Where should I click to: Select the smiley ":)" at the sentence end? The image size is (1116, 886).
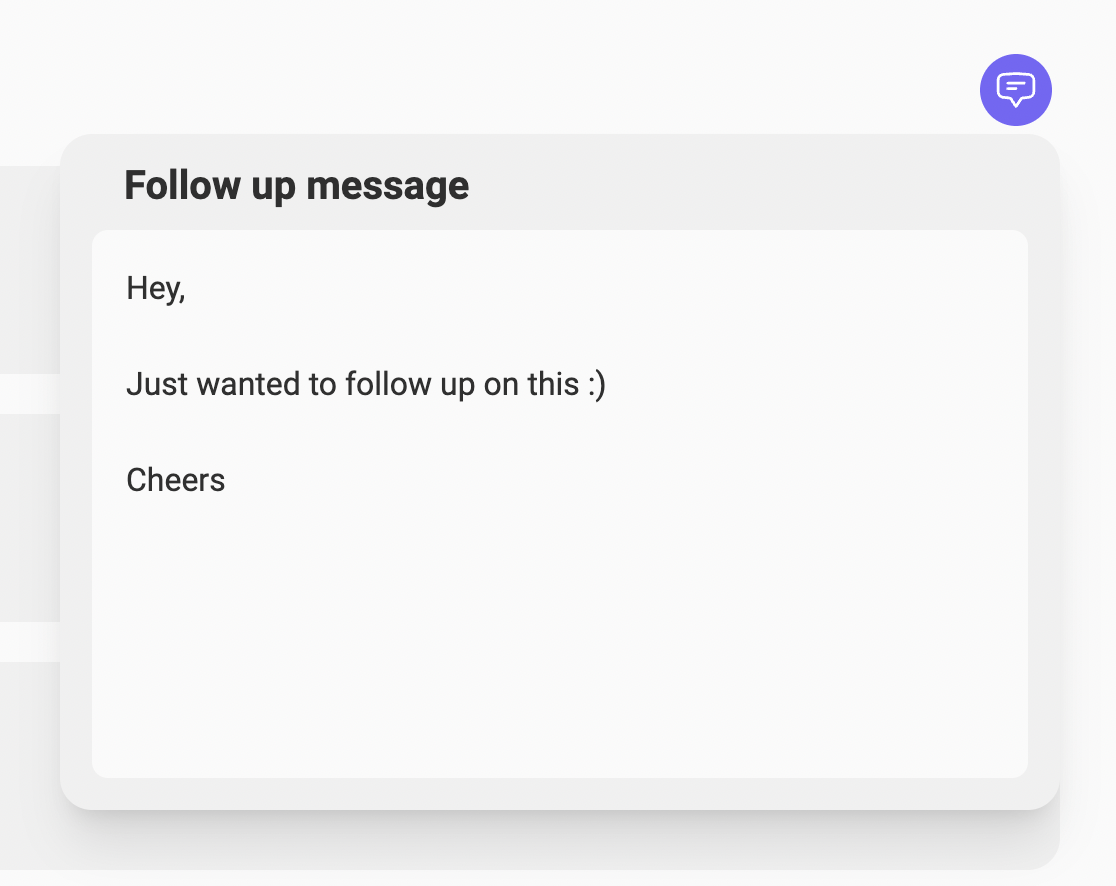point(598,383)
